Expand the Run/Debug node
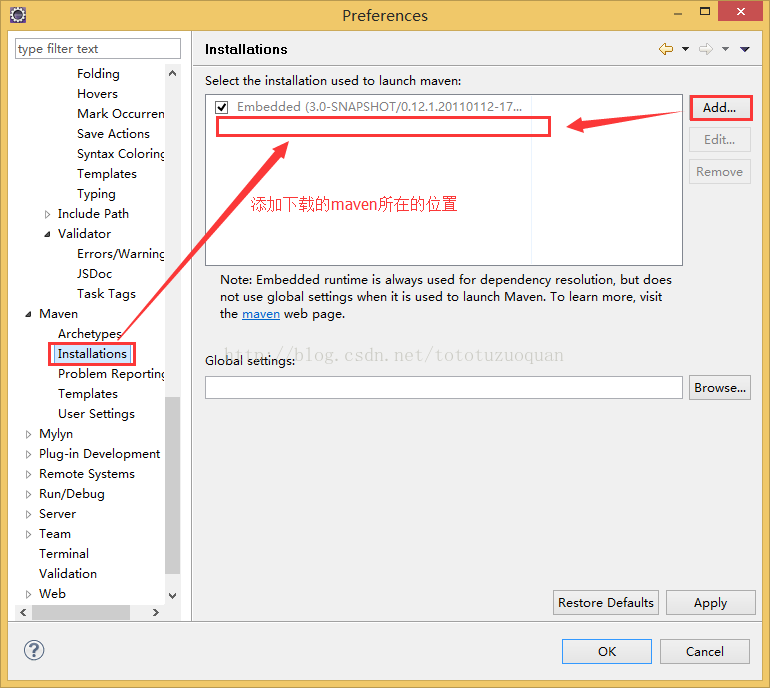770x688 pixels. [28, 495]
